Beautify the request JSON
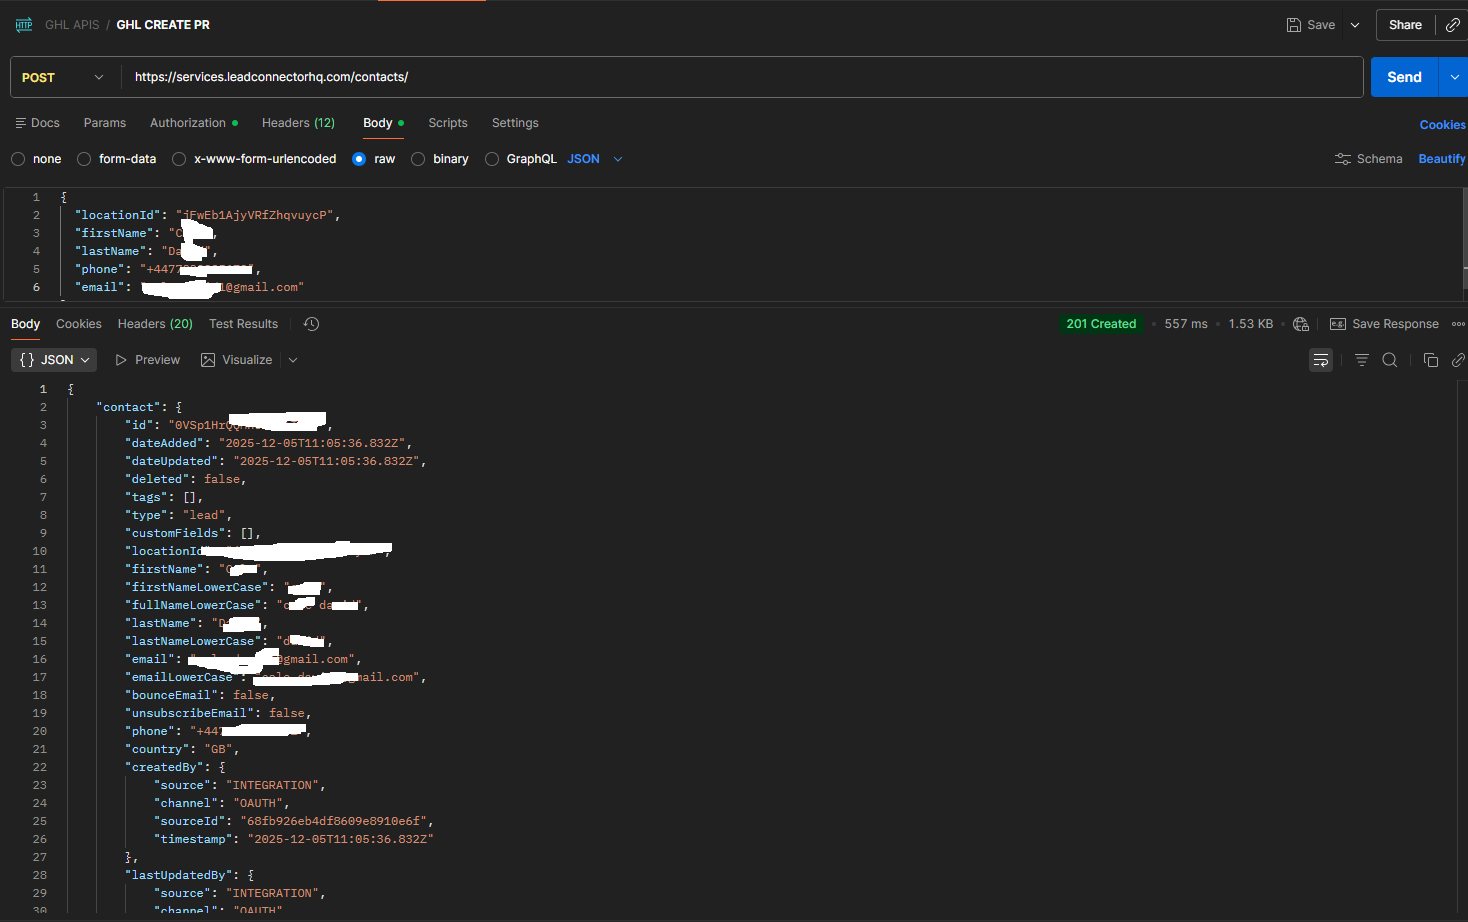The height and width of the screenshot is (922, 1468). (x=1442, y=159)
